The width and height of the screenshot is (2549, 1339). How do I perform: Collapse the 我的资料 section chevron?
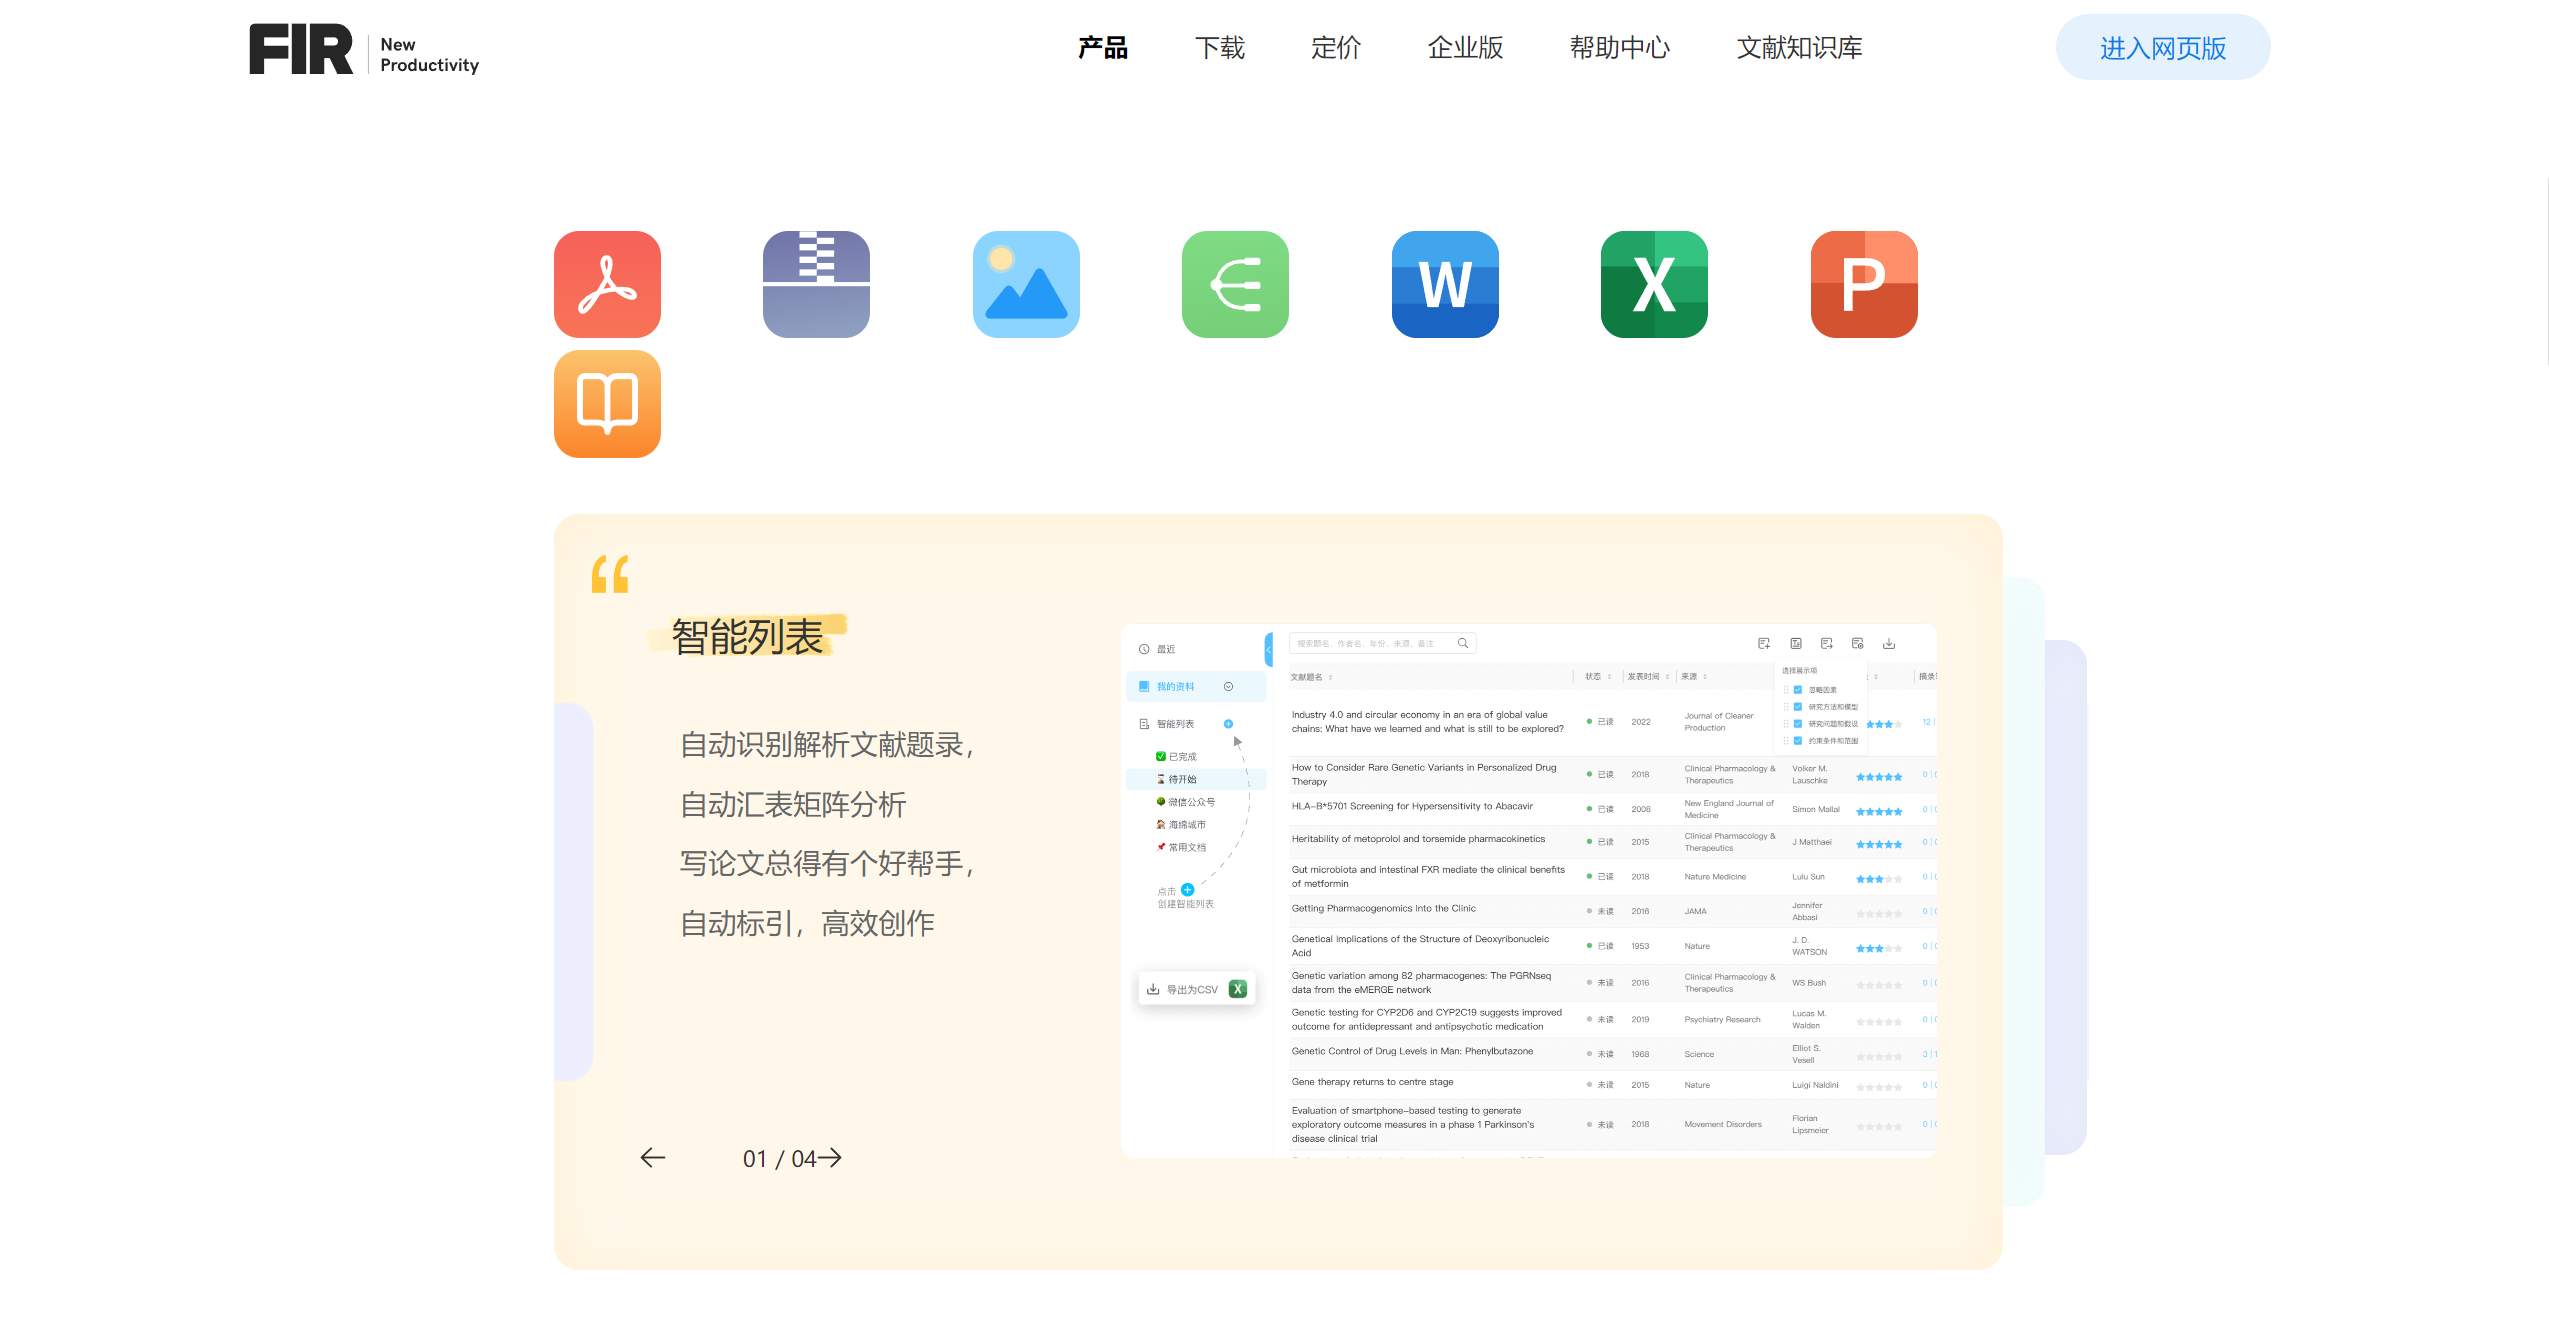pos(1228,687)
